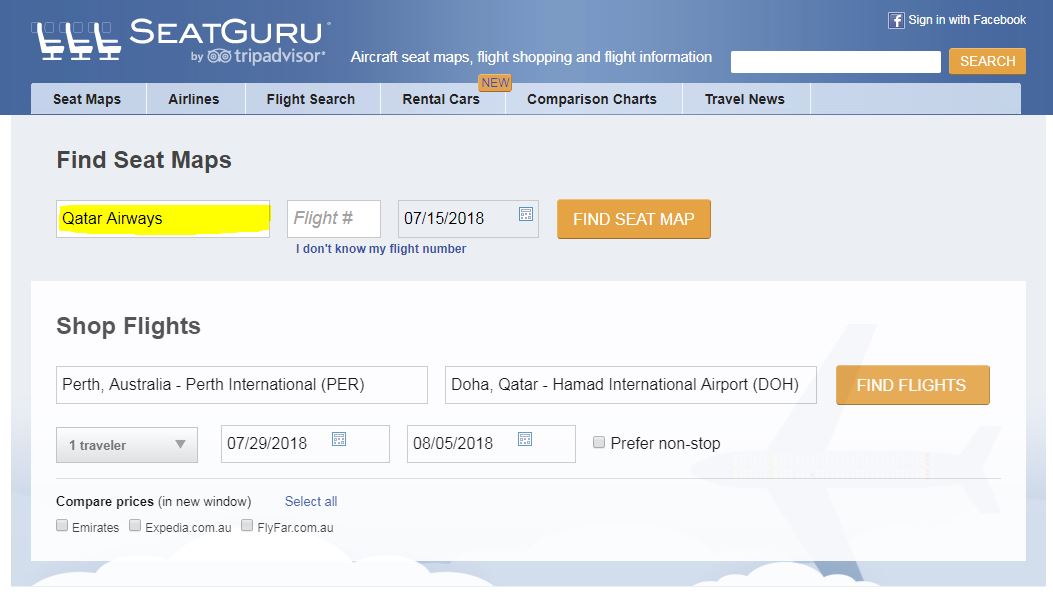This screenshot has height=592, width=1053.
Task: Check the Expedia.com.au comparison box
Action: tap(135, 525)
